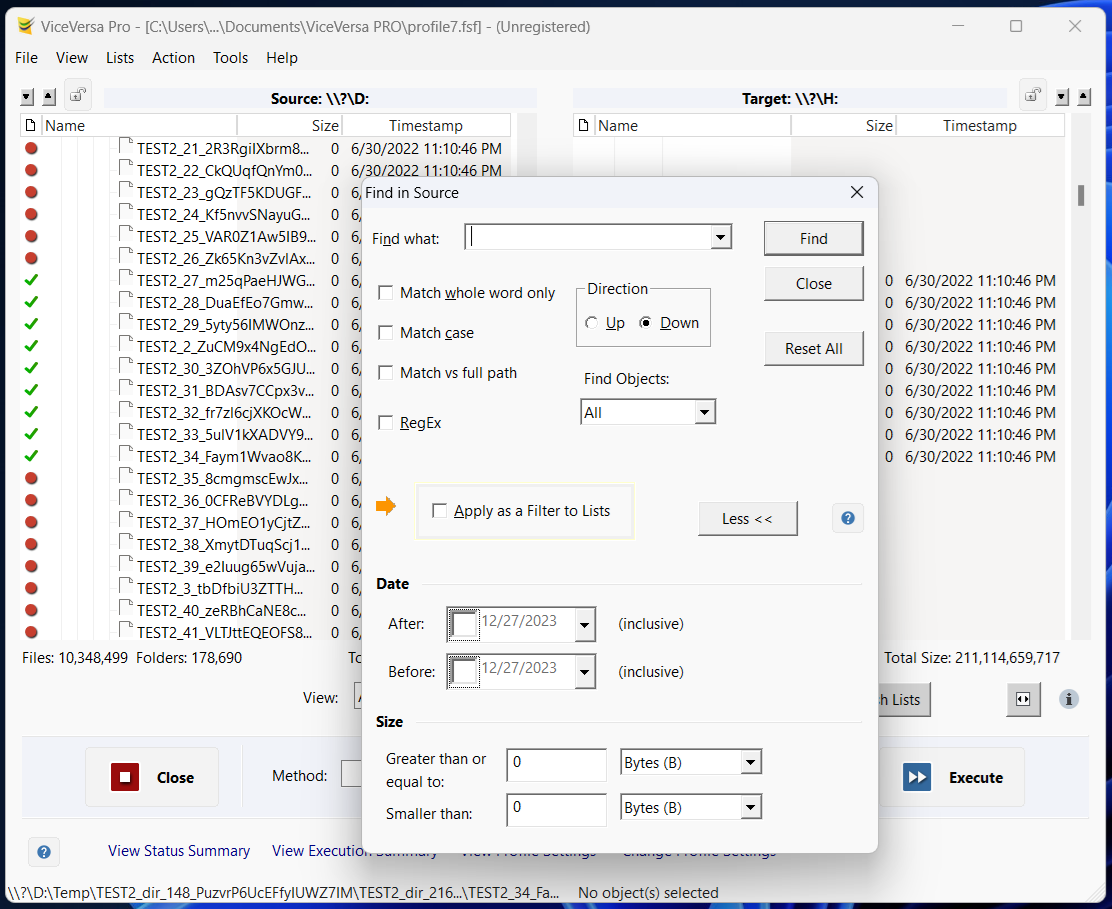Enable Match vs full path

click(386, 372)
